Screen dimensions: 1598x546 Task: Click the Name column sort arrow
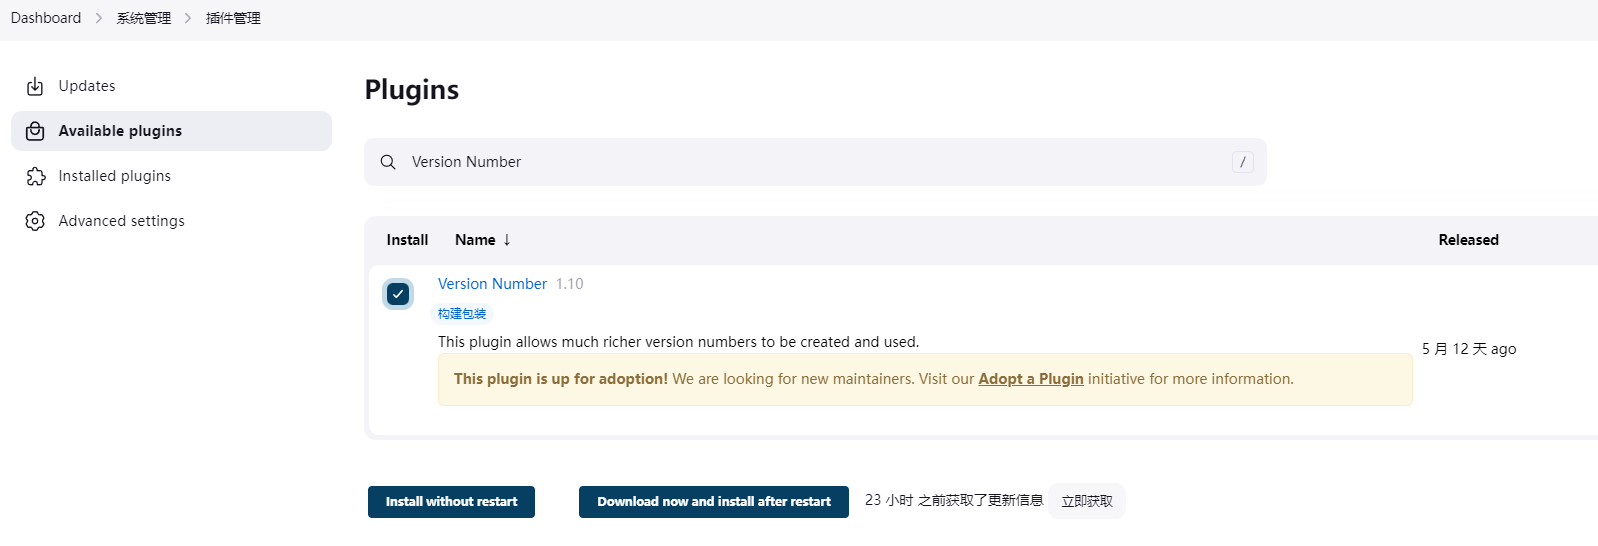[507, 240]
